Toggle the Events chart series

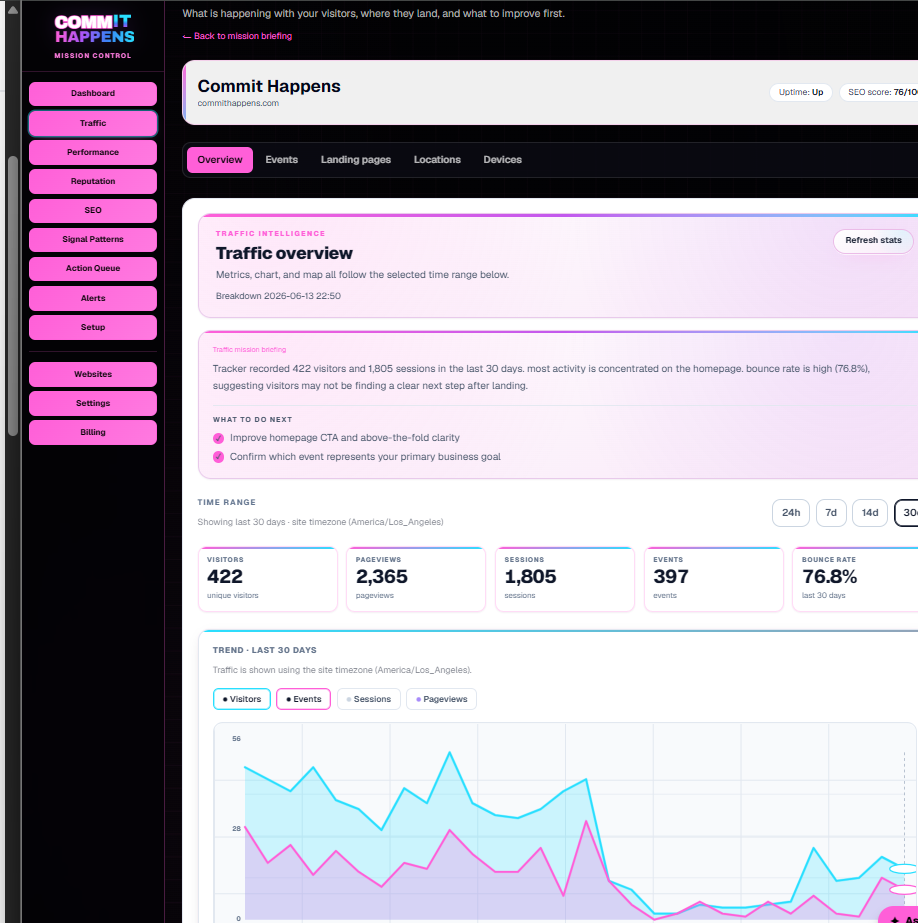303,699
